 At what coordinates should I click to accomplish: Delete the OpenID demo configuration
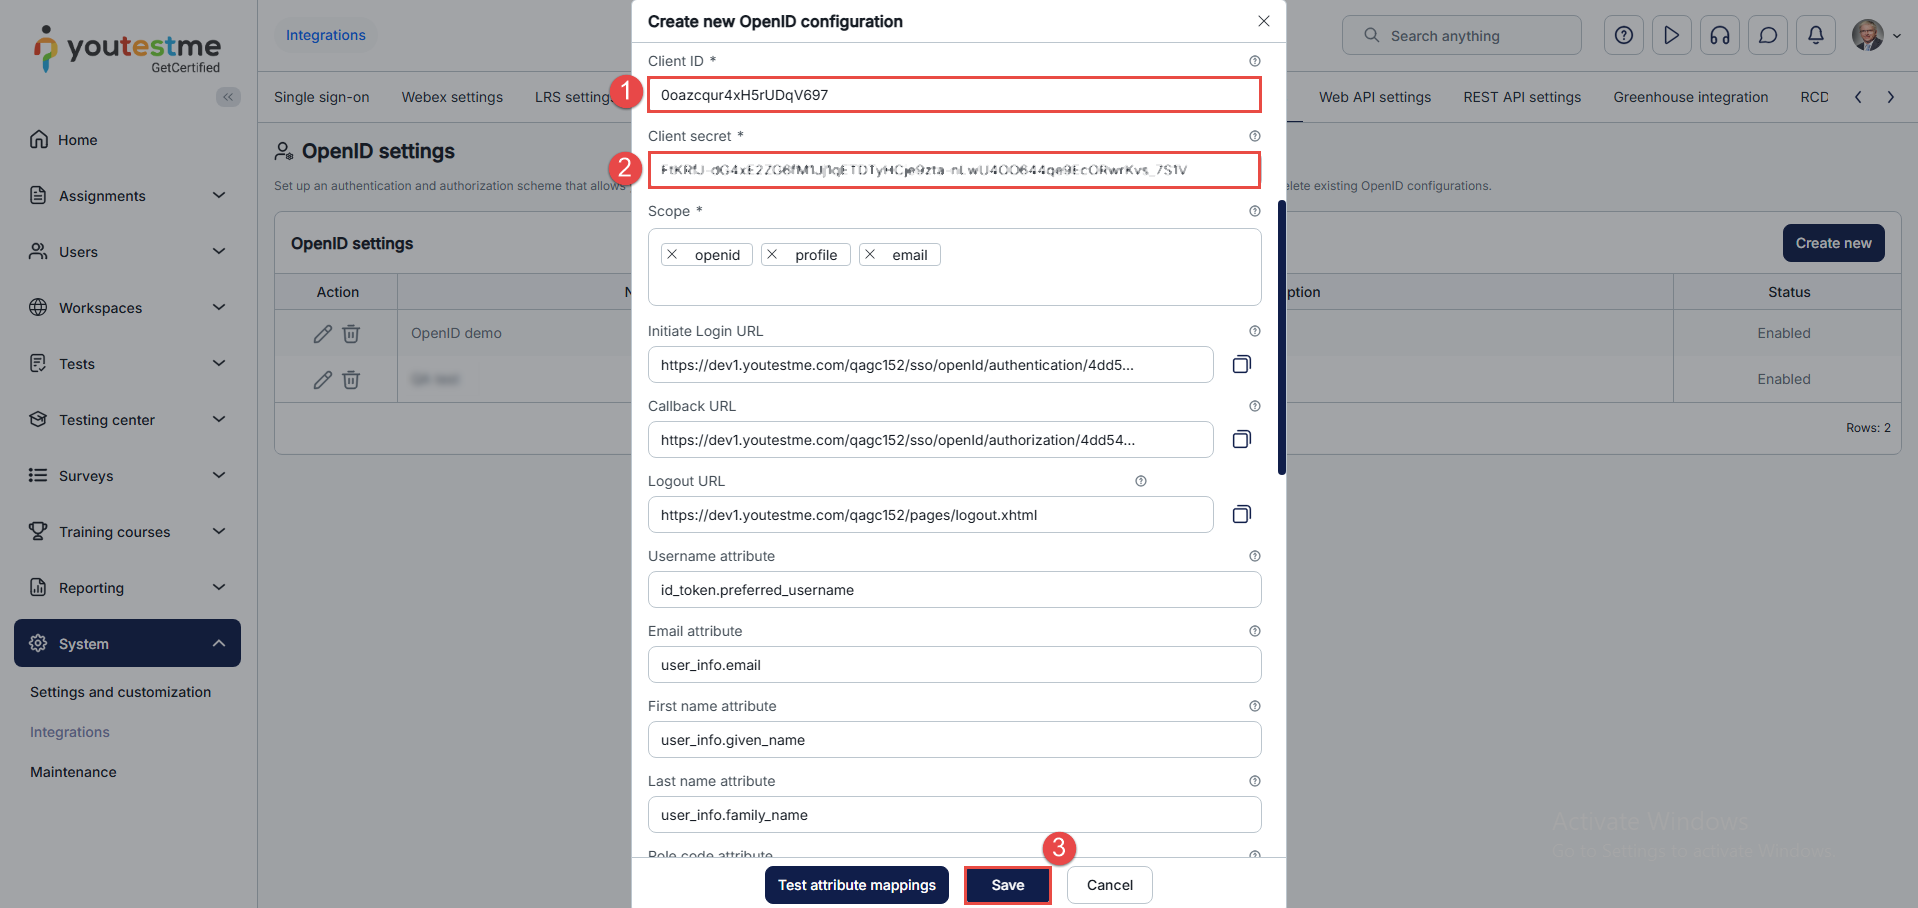coord(351,334)
